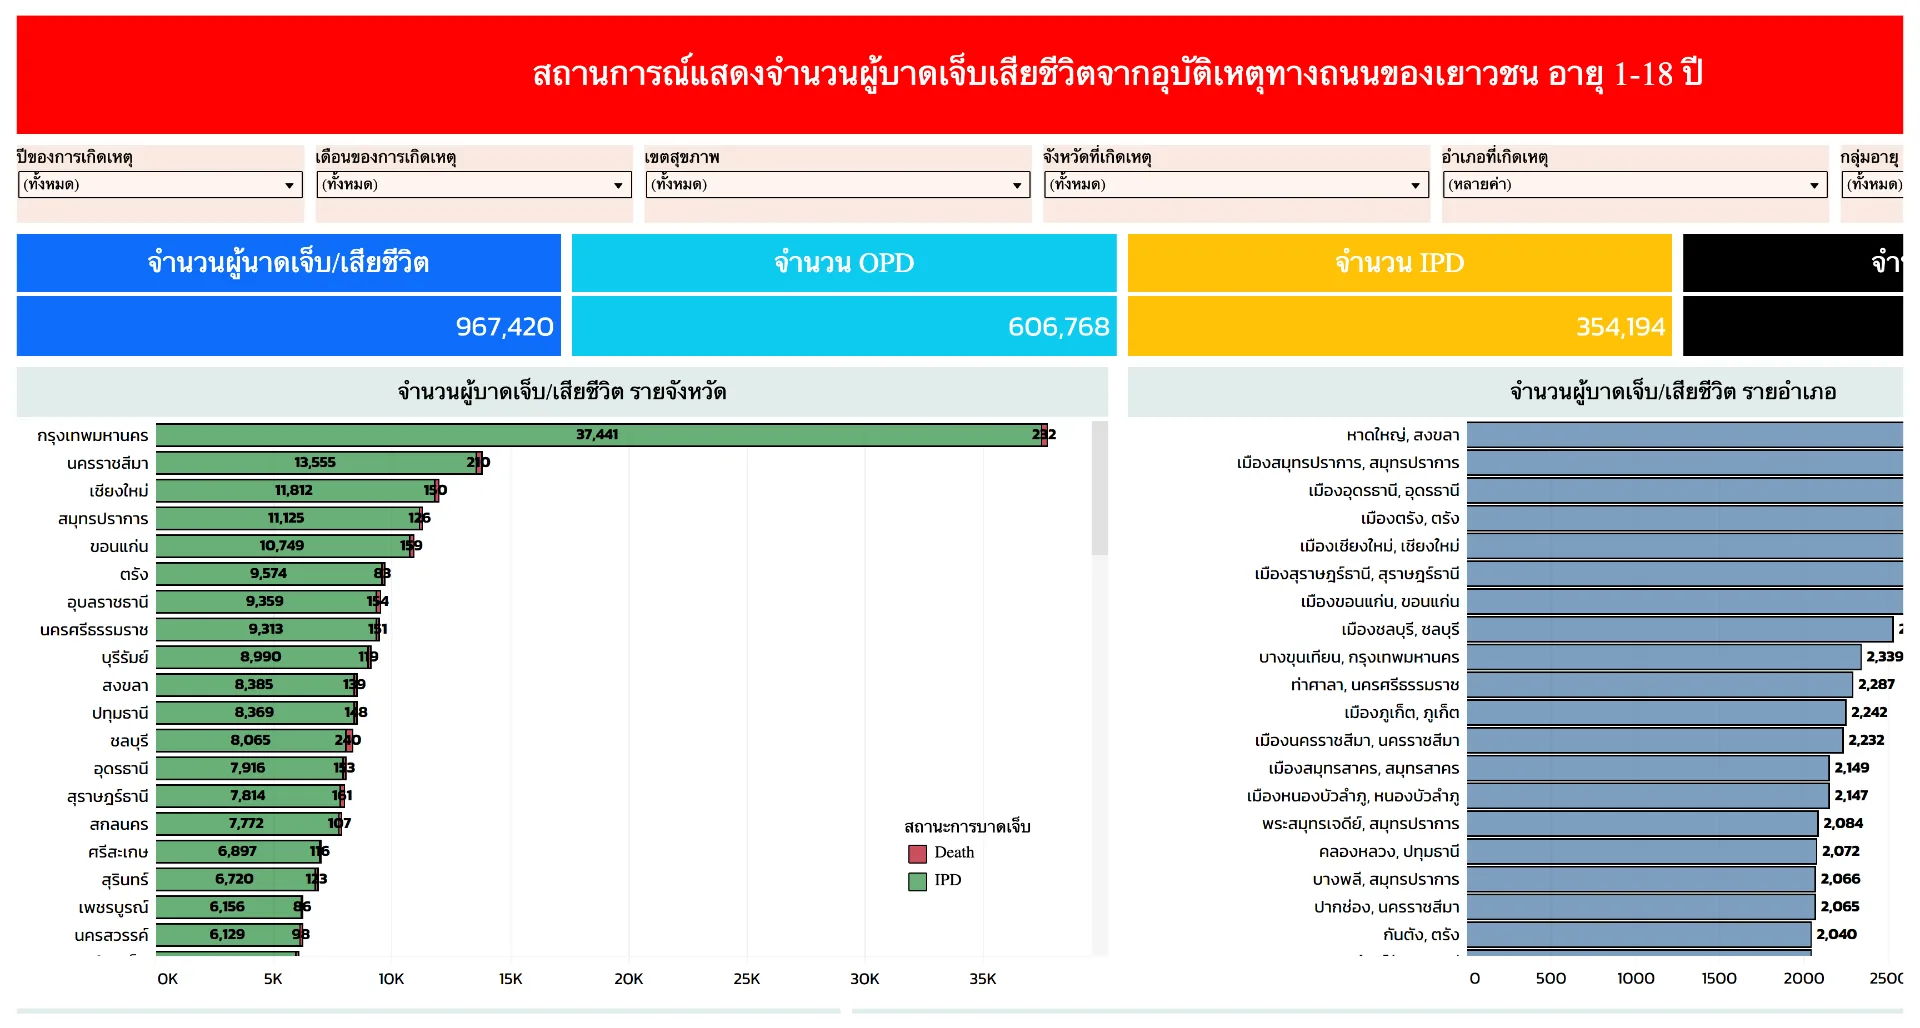Click the red dashboard title banner
Viewport: 1920px width, 1028px height.
(x=960, y=75)
